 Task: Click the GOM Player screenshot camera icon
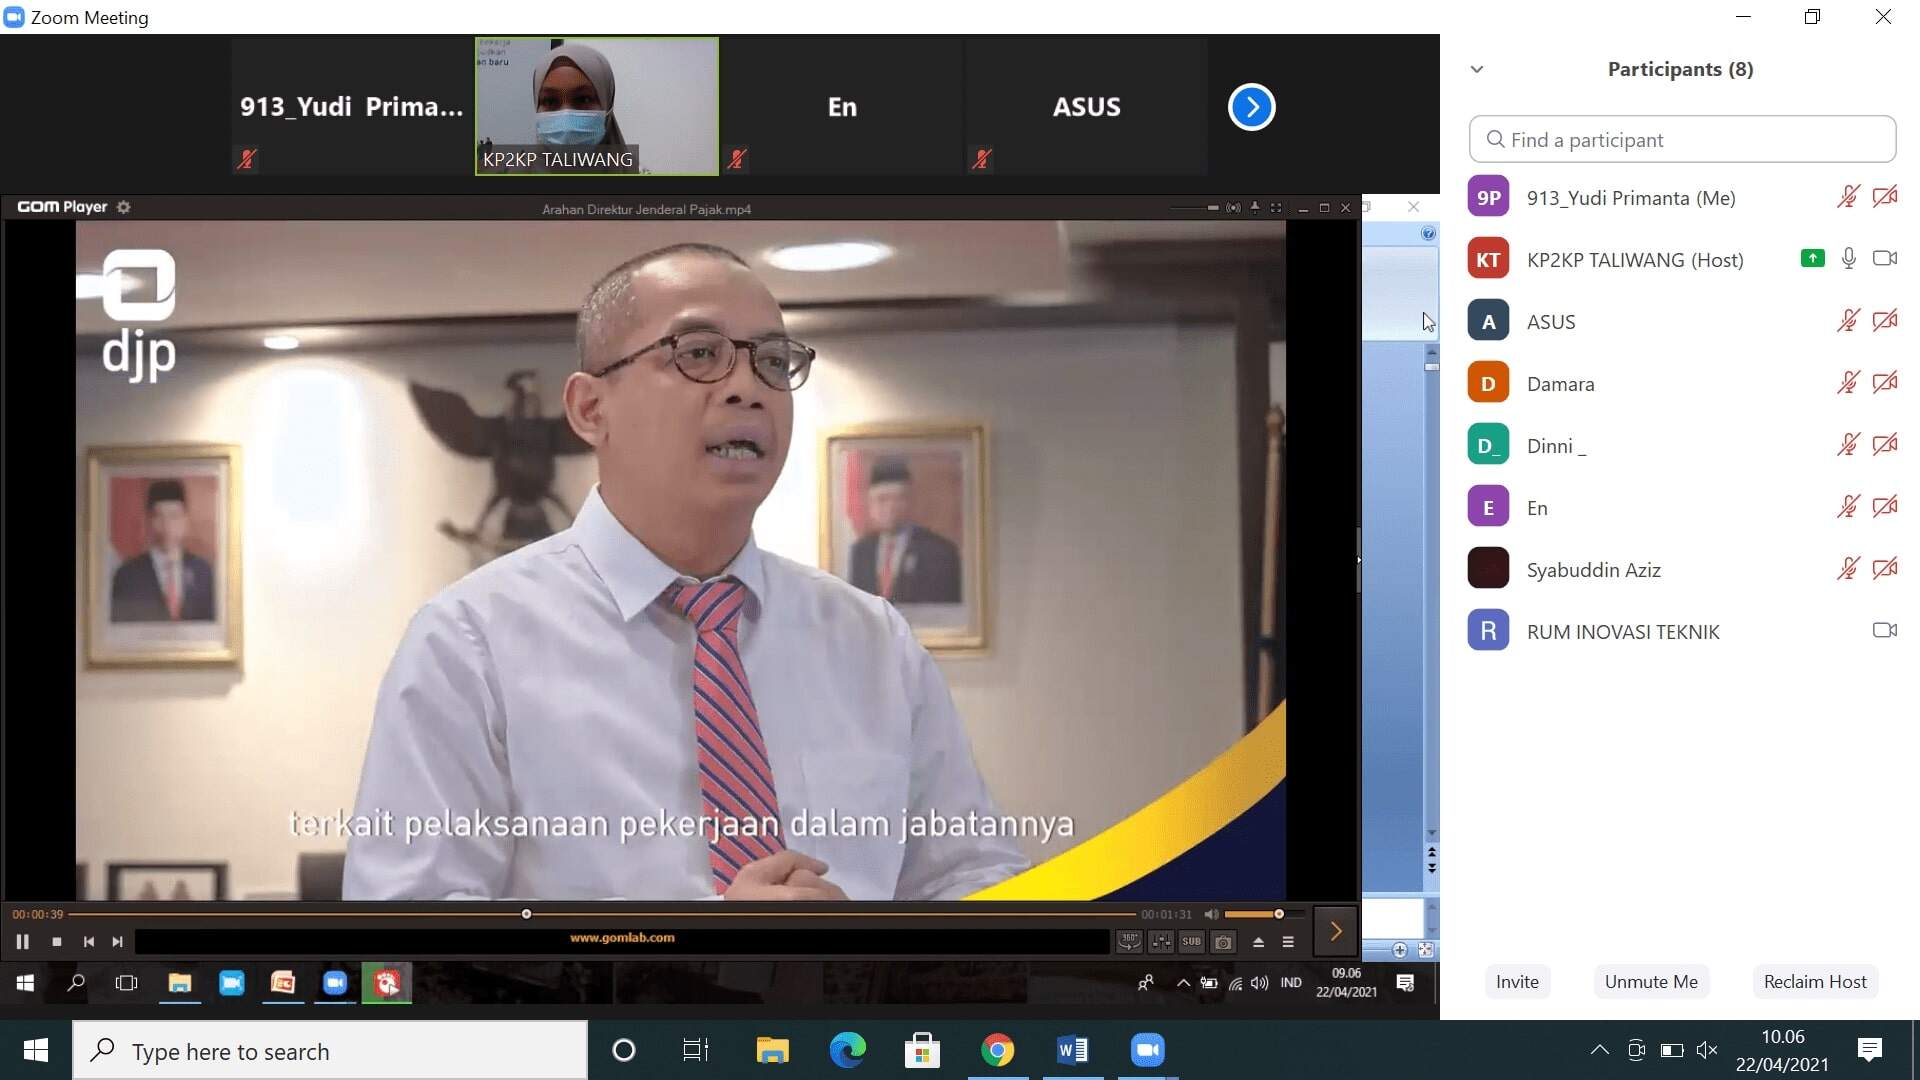1222,942
